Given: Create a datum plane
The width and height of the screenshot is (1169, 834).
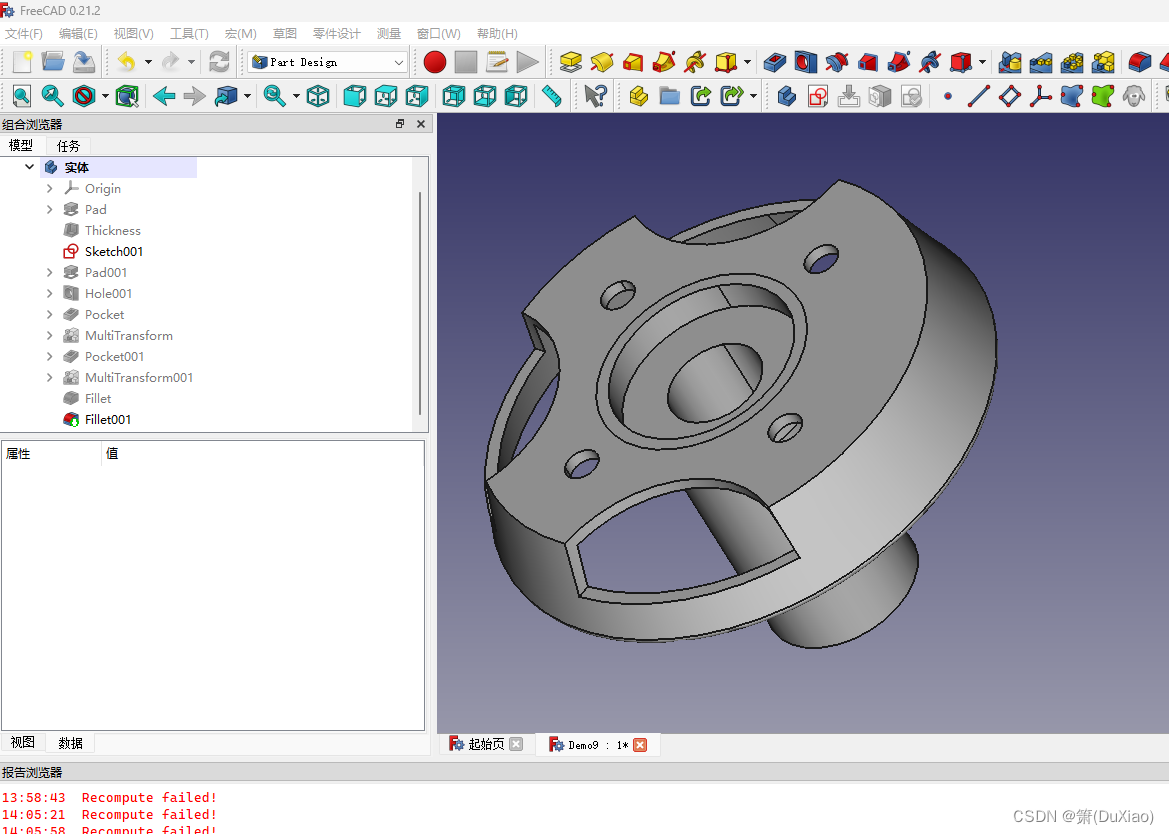Looking at the screenshot, I should point(1010,96).
